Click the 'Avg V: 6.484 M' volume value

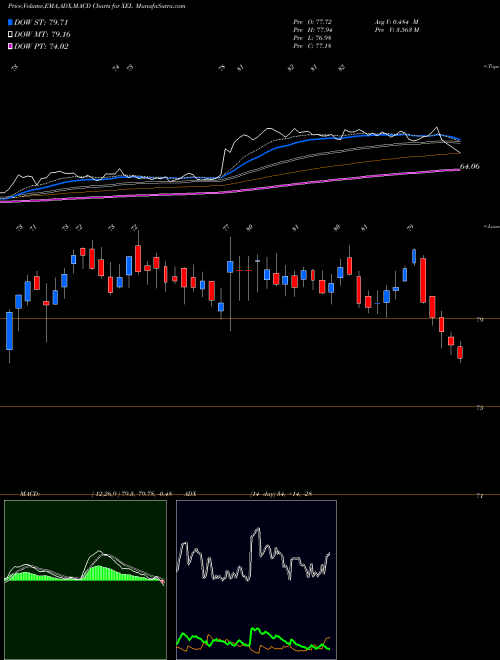coord(396,21)
